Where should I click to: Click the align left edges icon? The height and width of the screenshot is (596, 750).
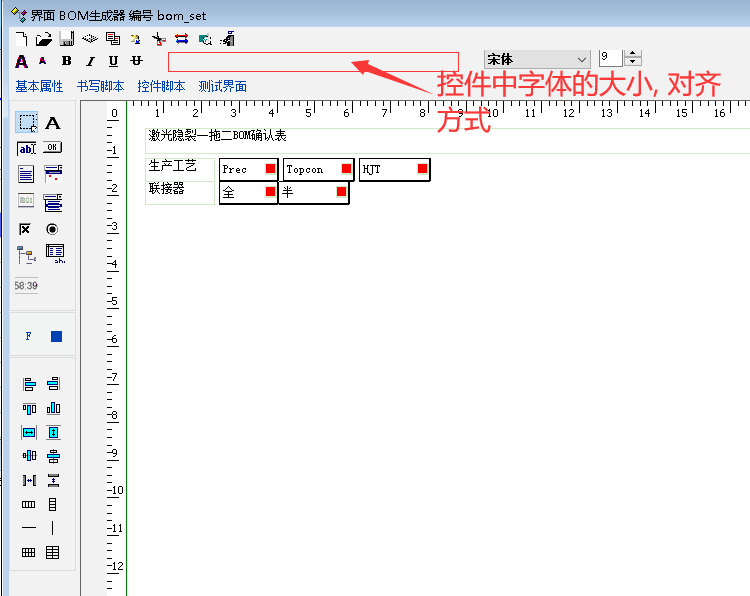pos(29,383)
